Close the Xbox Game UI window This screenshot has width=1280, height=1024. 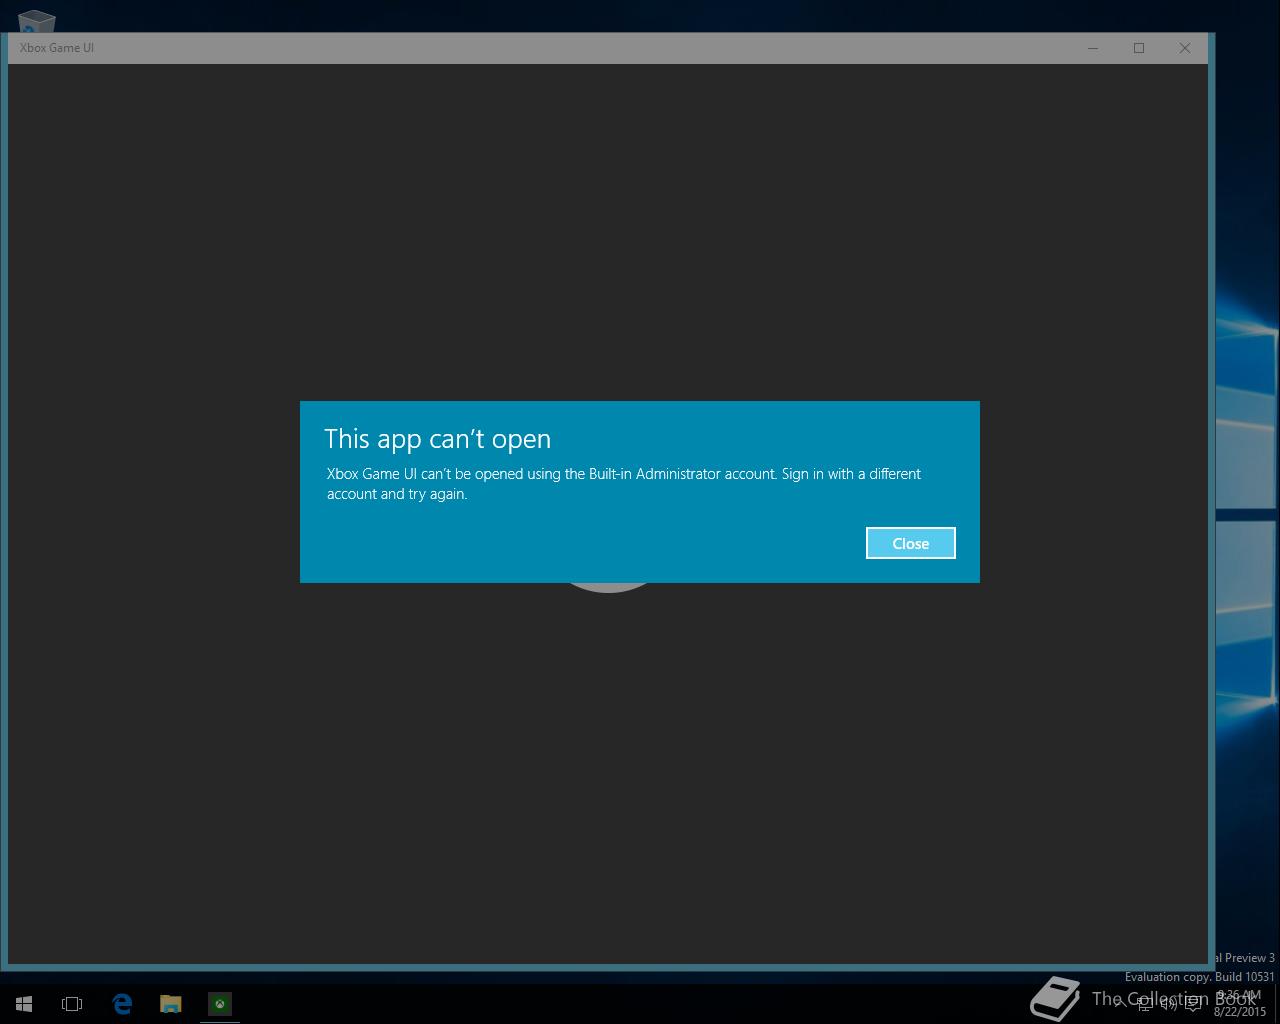1185,48
